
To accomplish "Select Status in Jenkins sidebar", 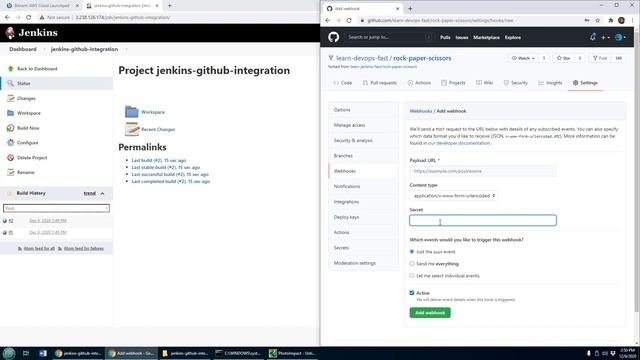I will (x=23, y=83).
